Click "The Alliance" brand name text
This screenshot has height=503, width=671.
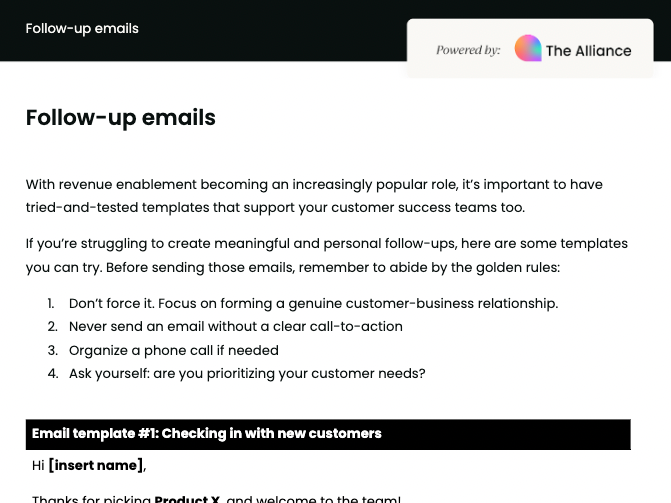tap(588, 50)
